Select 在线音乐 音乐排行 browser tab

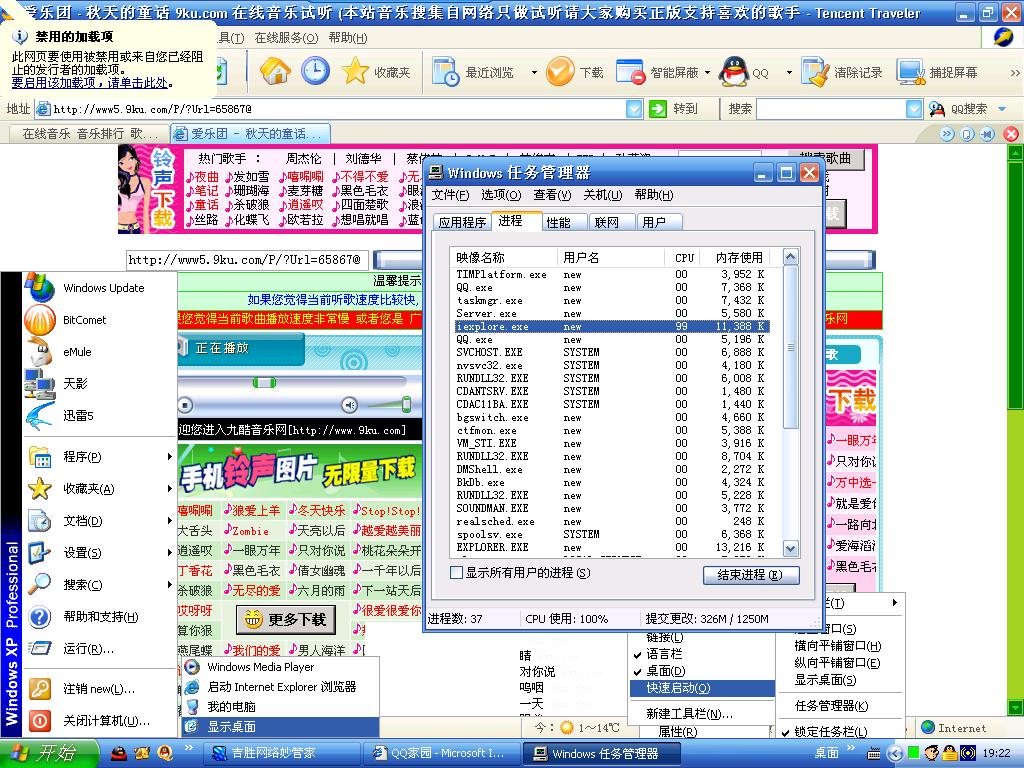[x=89, y=134]
